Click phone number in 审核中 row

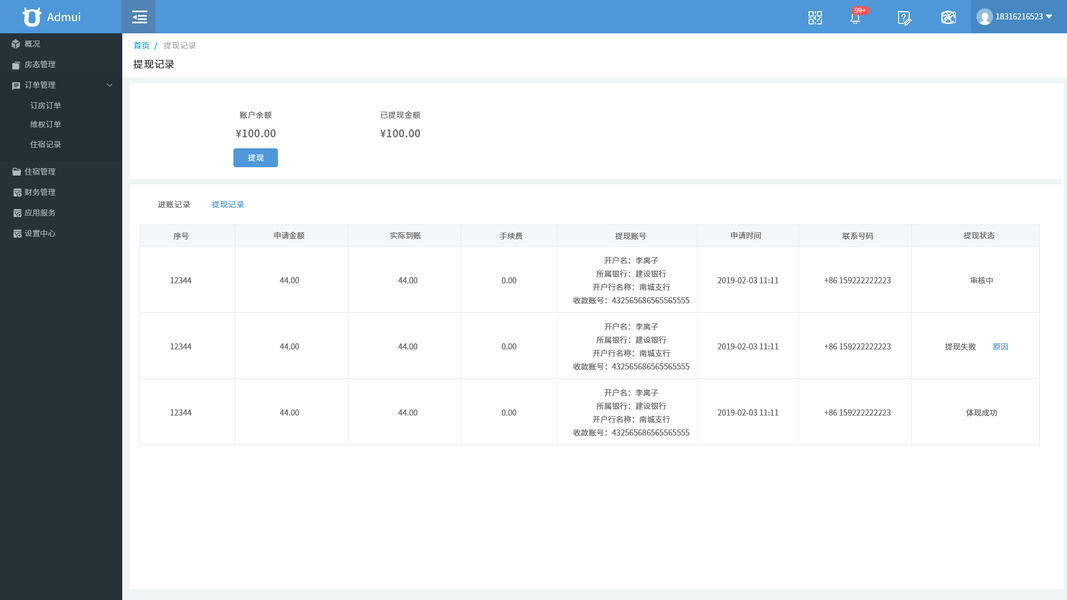(x=857, y=280)
